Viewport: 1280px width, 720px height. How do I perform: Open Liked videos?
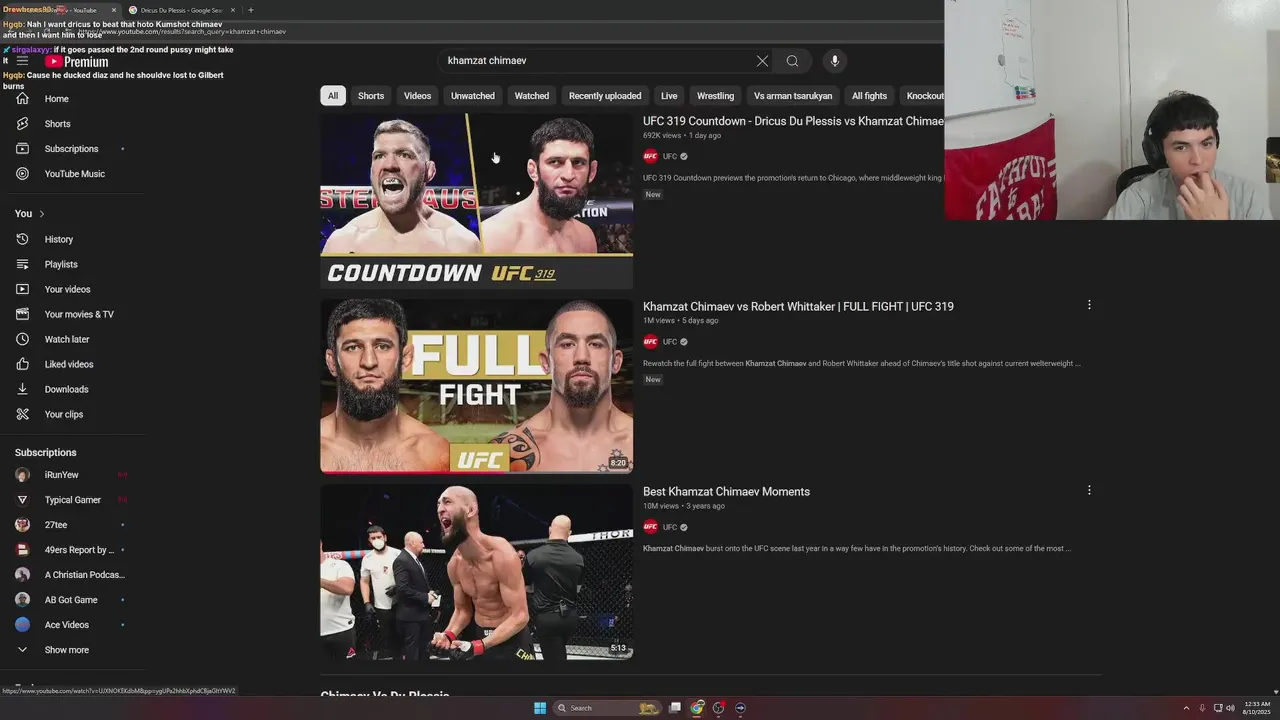coord(72,365)
